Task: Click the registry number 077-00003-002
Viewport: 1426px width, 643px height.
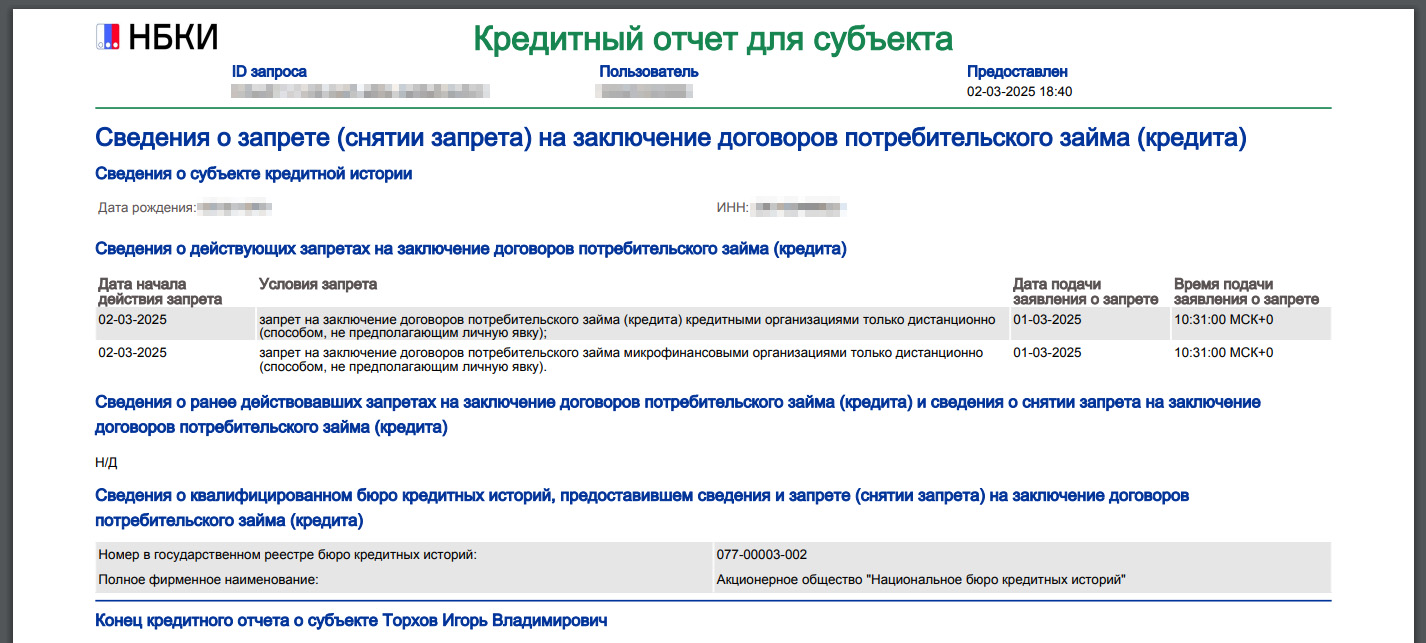Action: [x=761, y=555]
